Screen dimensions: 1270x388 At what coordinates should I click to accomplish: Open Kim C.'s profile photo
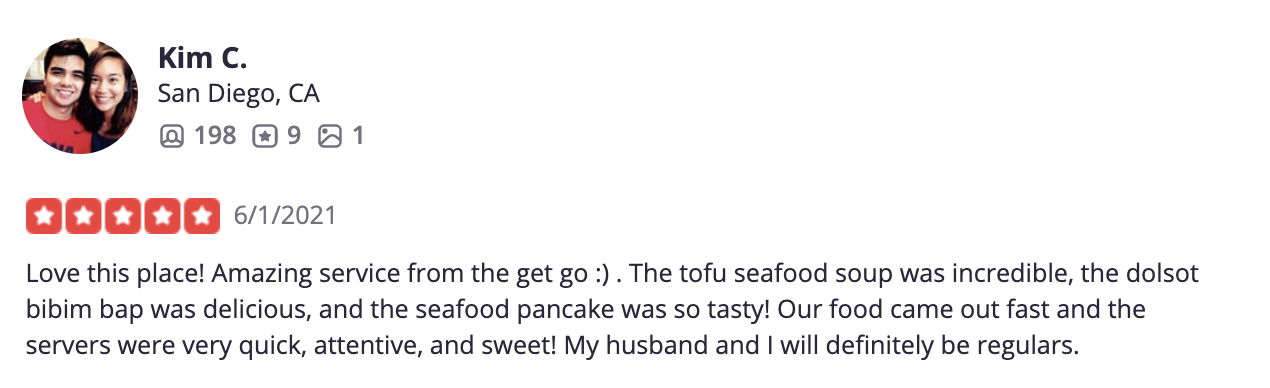[x=80, y=96]
